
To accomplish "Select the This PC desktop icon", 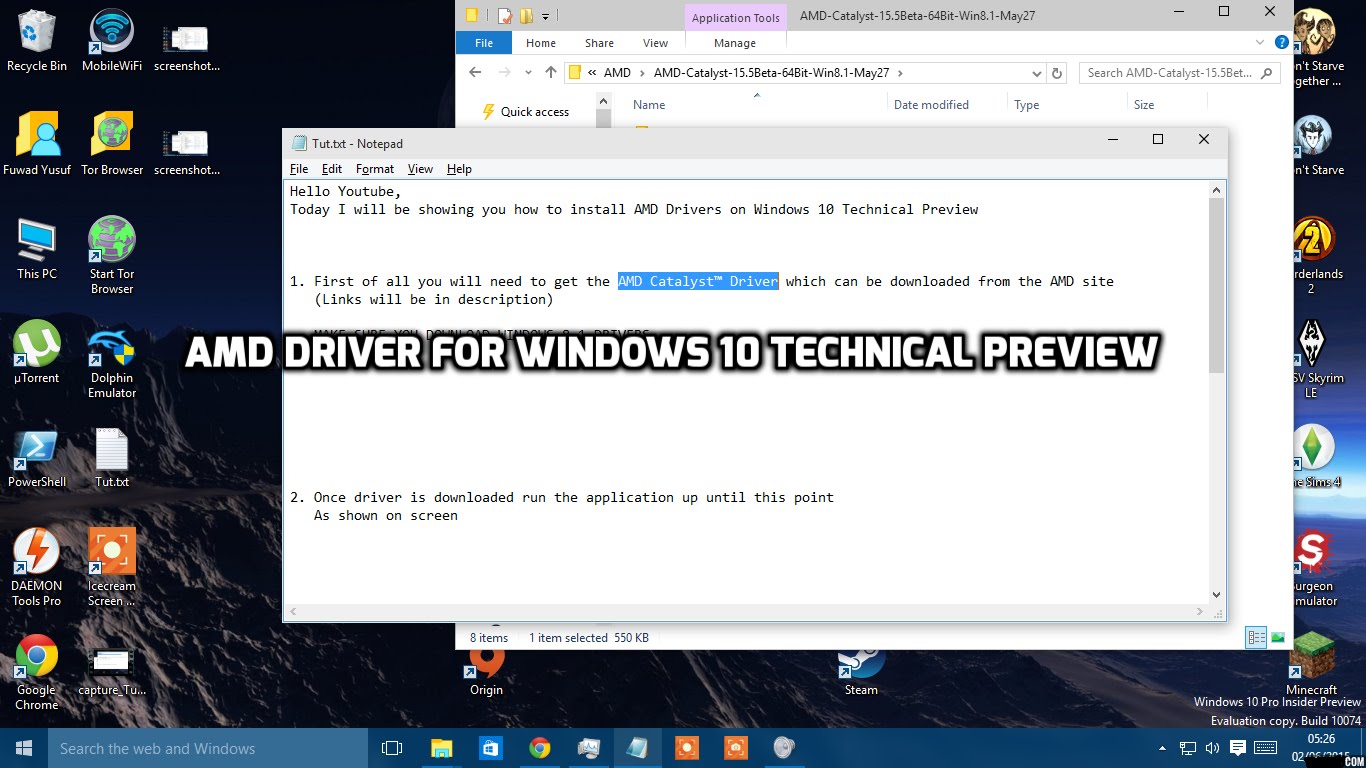I will tap(37, 248).
